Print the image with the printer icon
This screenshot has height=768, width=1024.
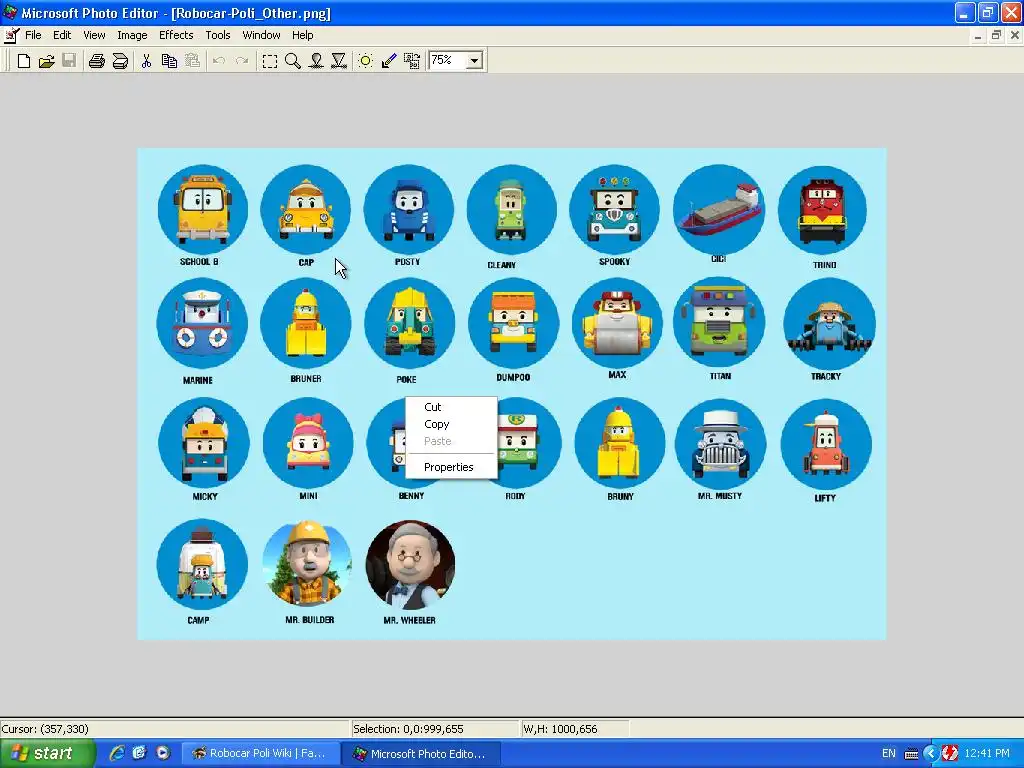97,61
